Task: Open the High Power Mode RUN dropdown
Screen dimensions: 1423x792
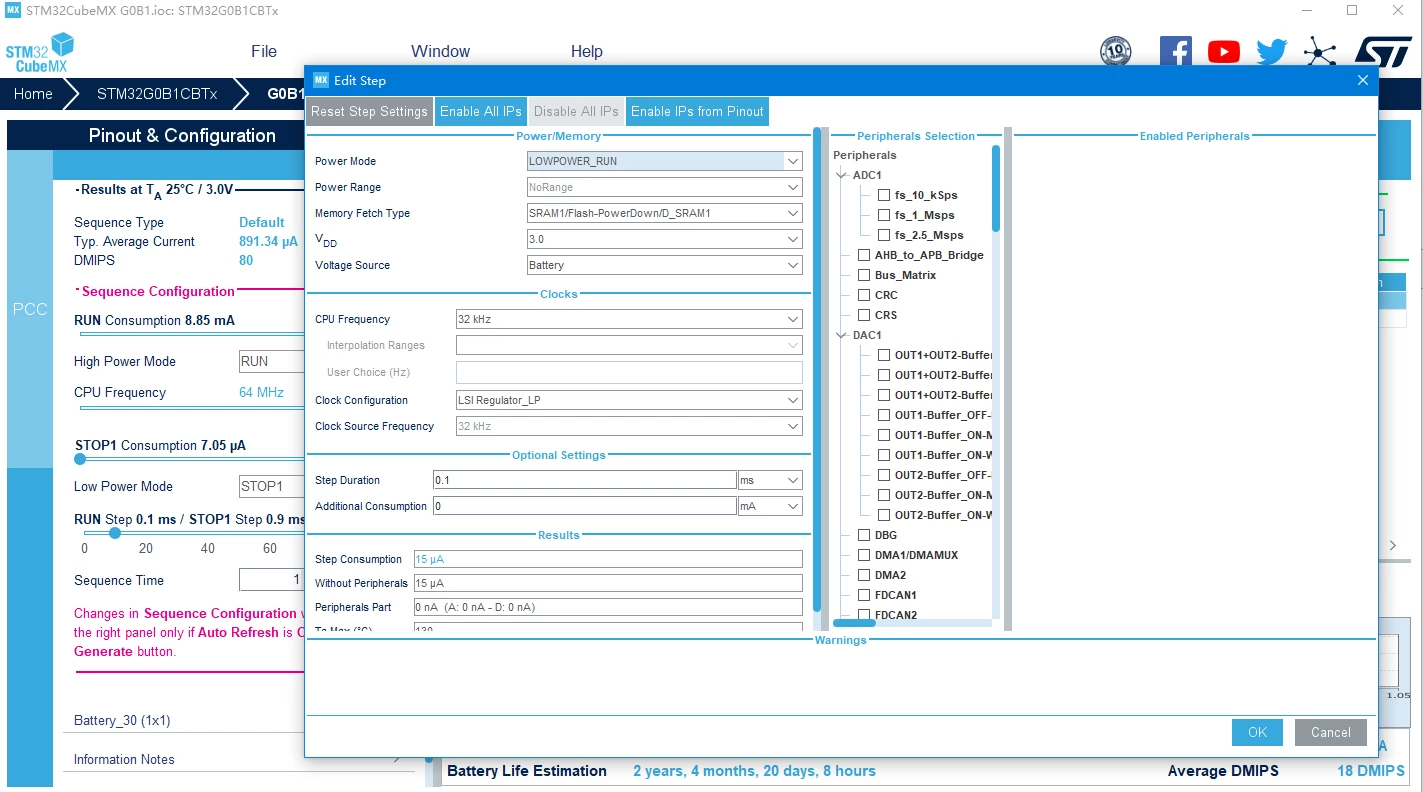Action: tap(271, 361)
